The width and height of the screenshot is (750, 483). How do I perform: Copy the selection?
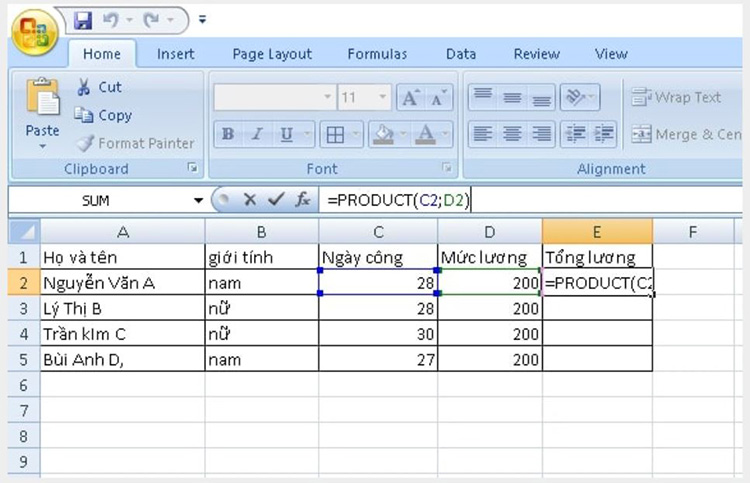[x=103, y=115]
